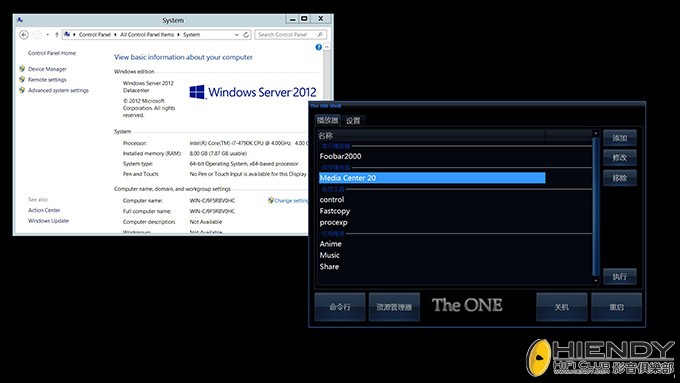The width and height of the screenshot is (680, 383).
Task: Click the shield icon beside Remote settings
Action: tap(22, 79)
